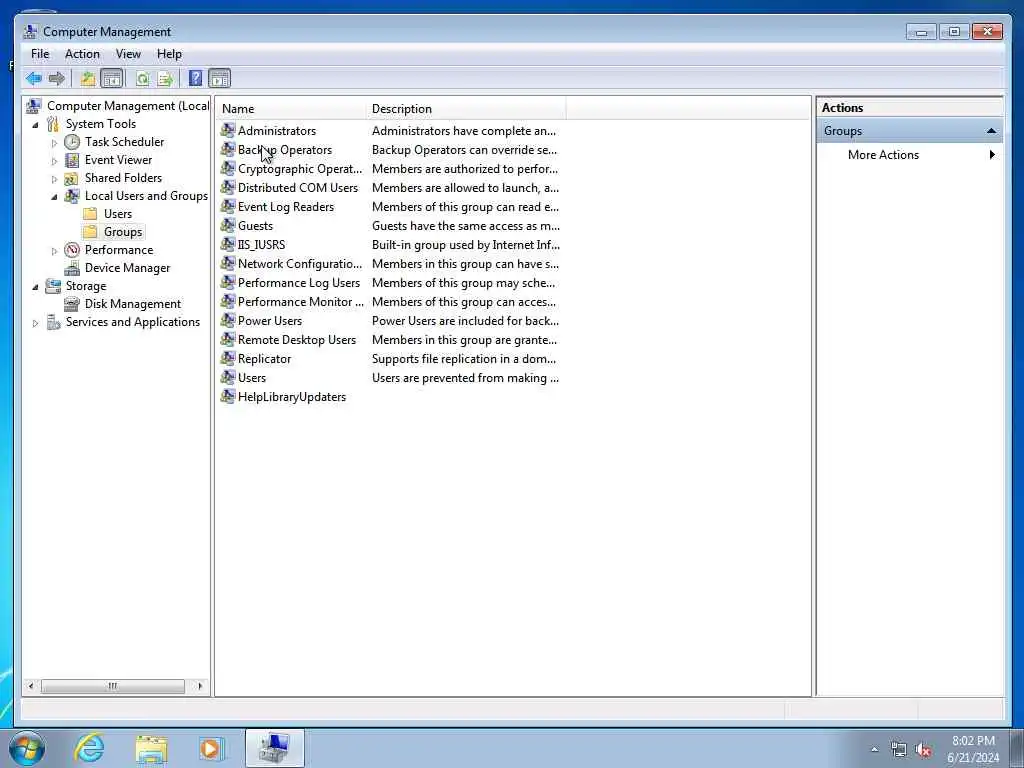
Task: Click the Export List toolbar icon
Action: click(x=165, y=79)
